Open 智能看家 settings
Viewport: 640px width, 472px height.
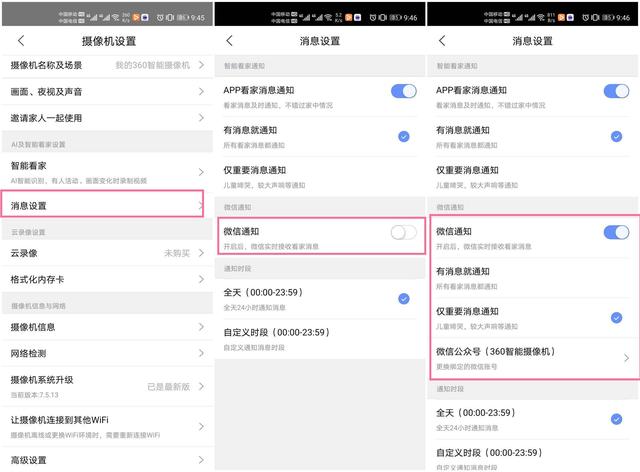tap(107, 172)
